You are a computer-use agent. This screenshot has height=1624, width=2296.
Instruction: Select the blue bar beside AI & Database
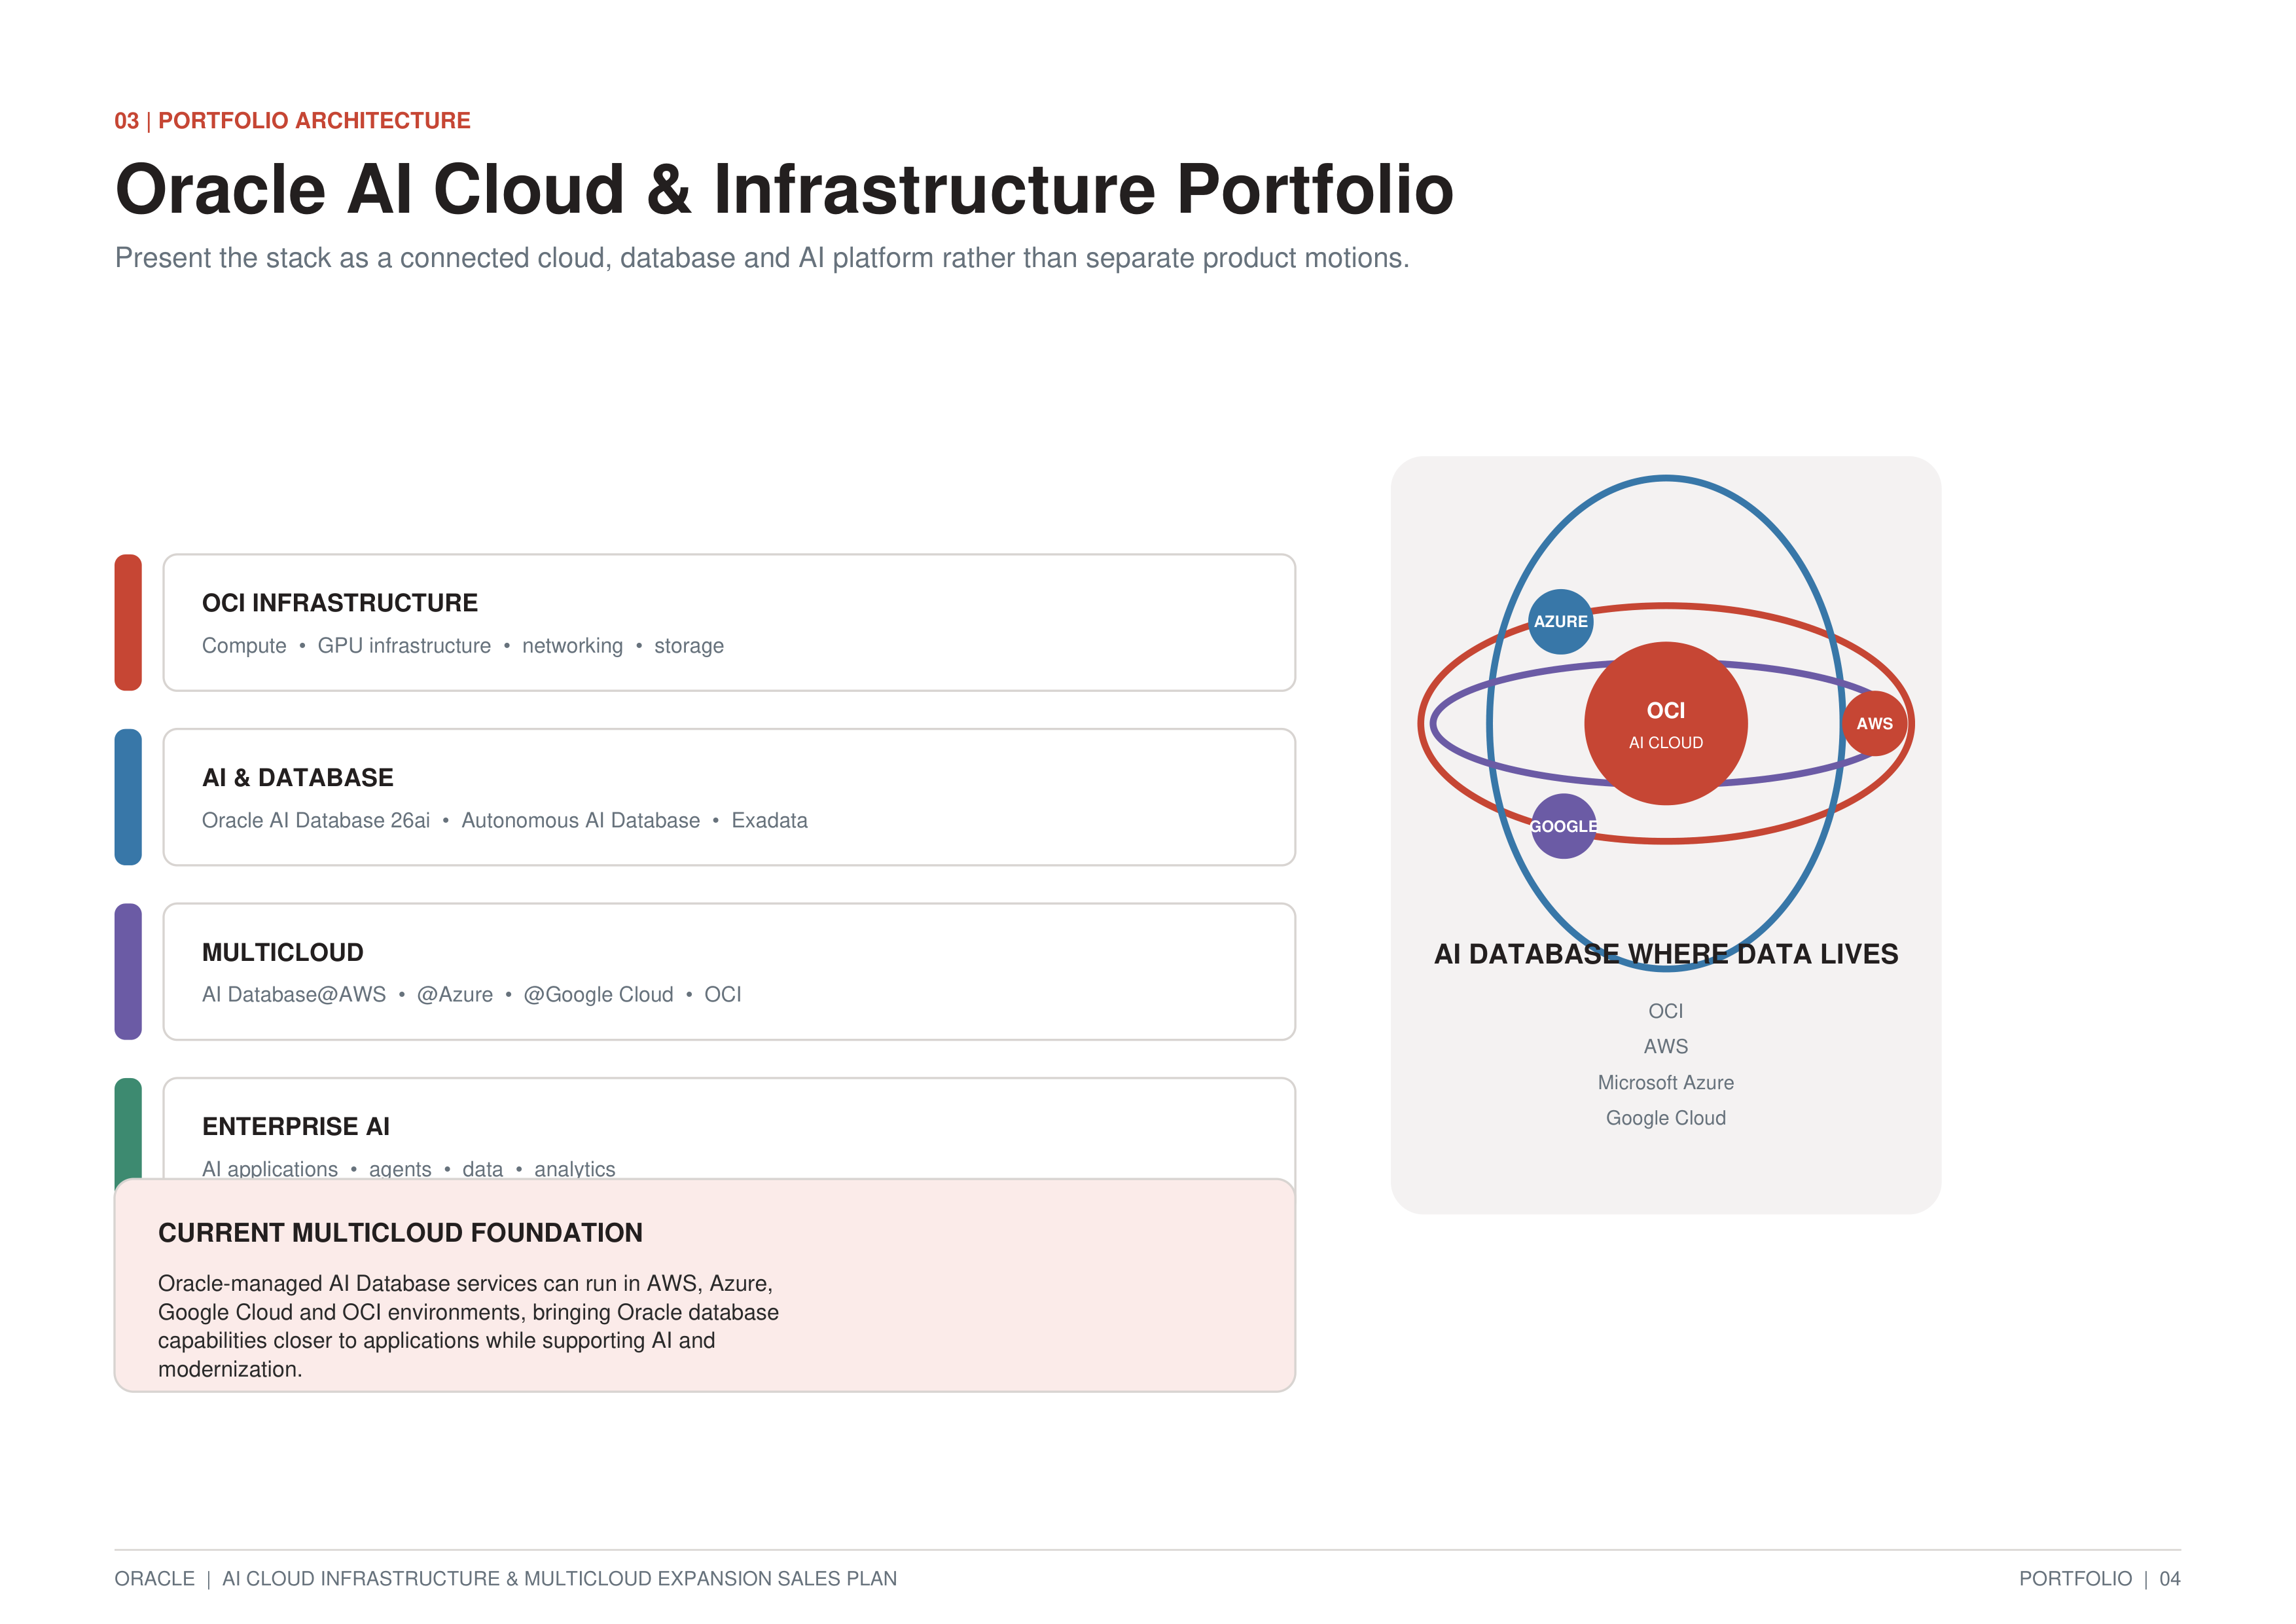[128, 797]
